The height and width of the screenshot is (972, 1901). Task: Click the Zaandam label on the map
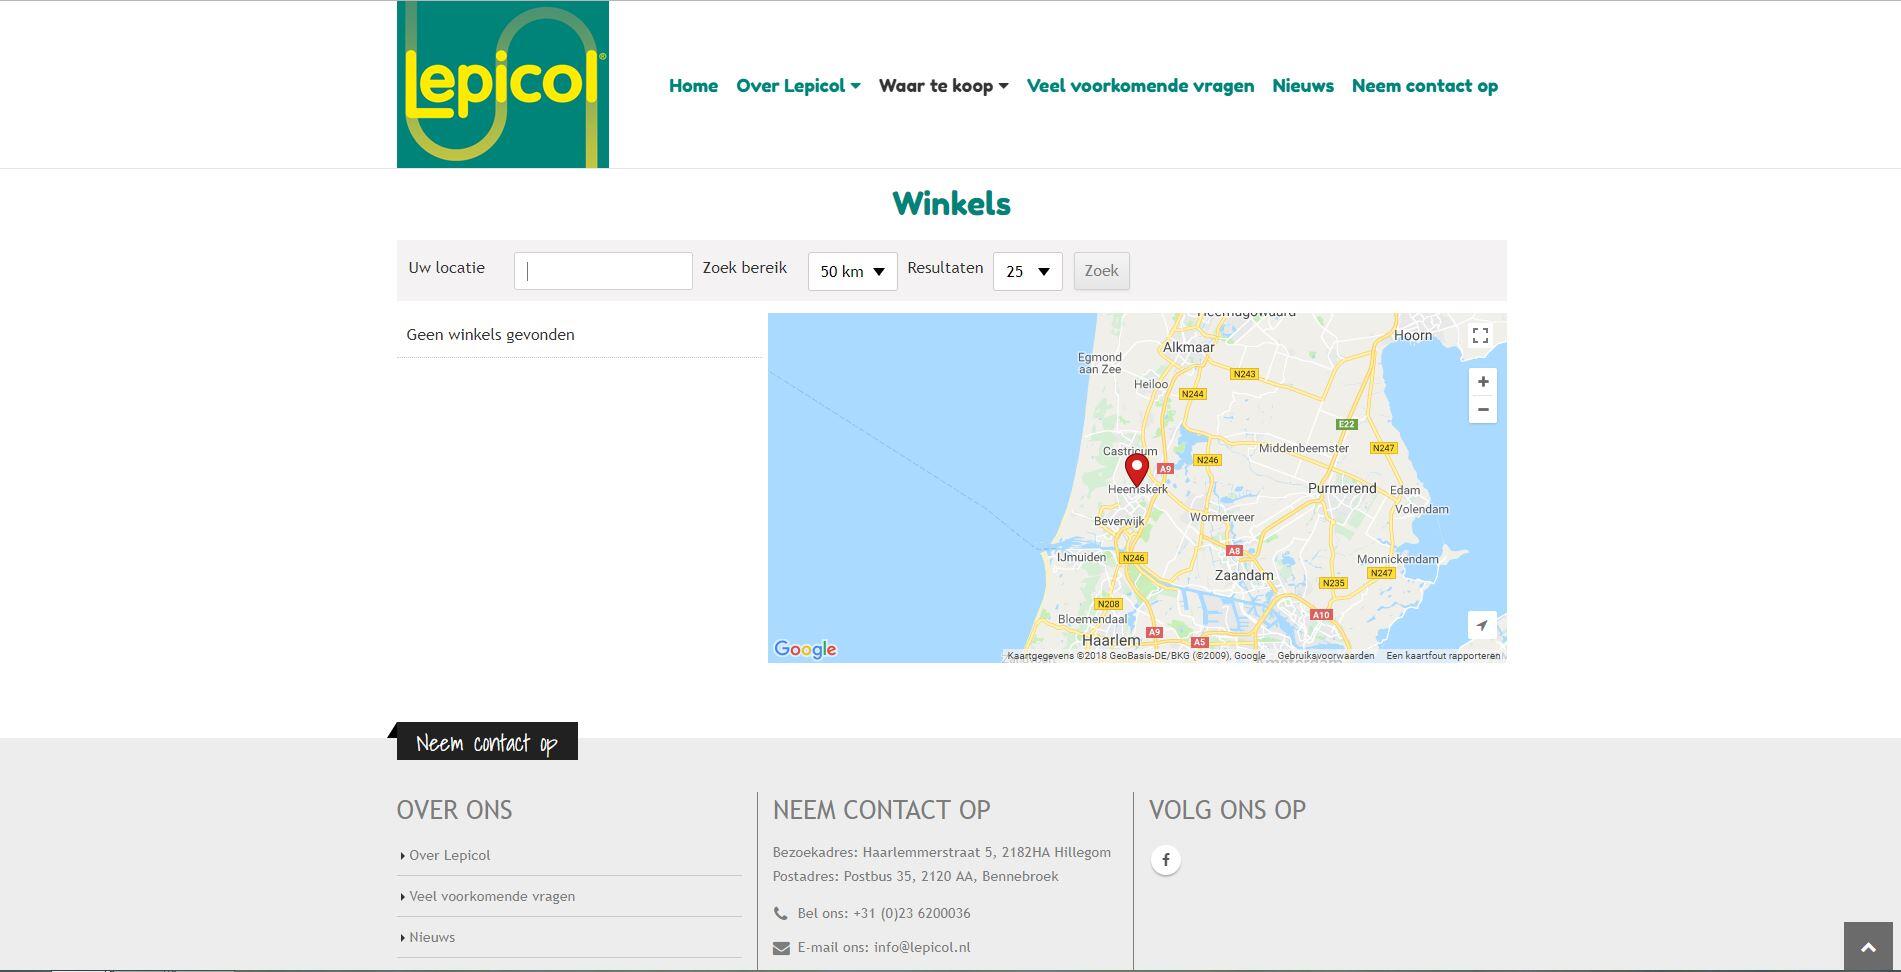(x=1244, y=575)
